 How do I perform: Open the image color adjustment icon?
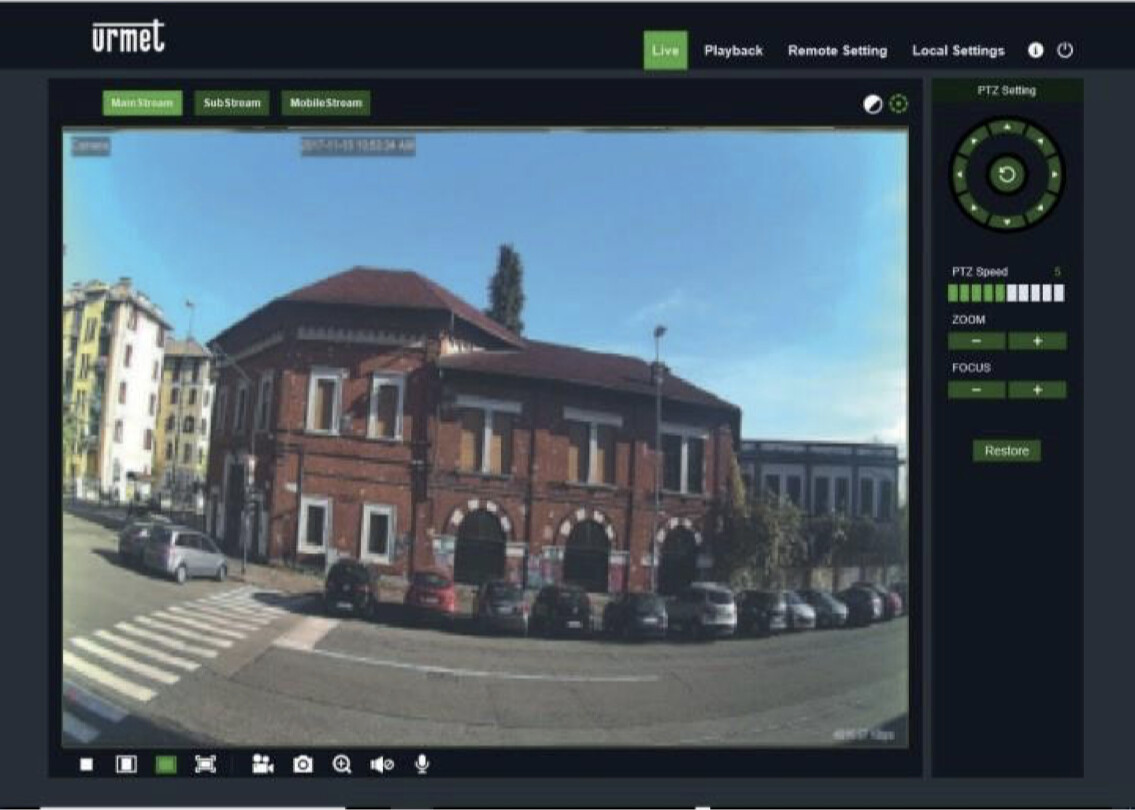(873, 104)
